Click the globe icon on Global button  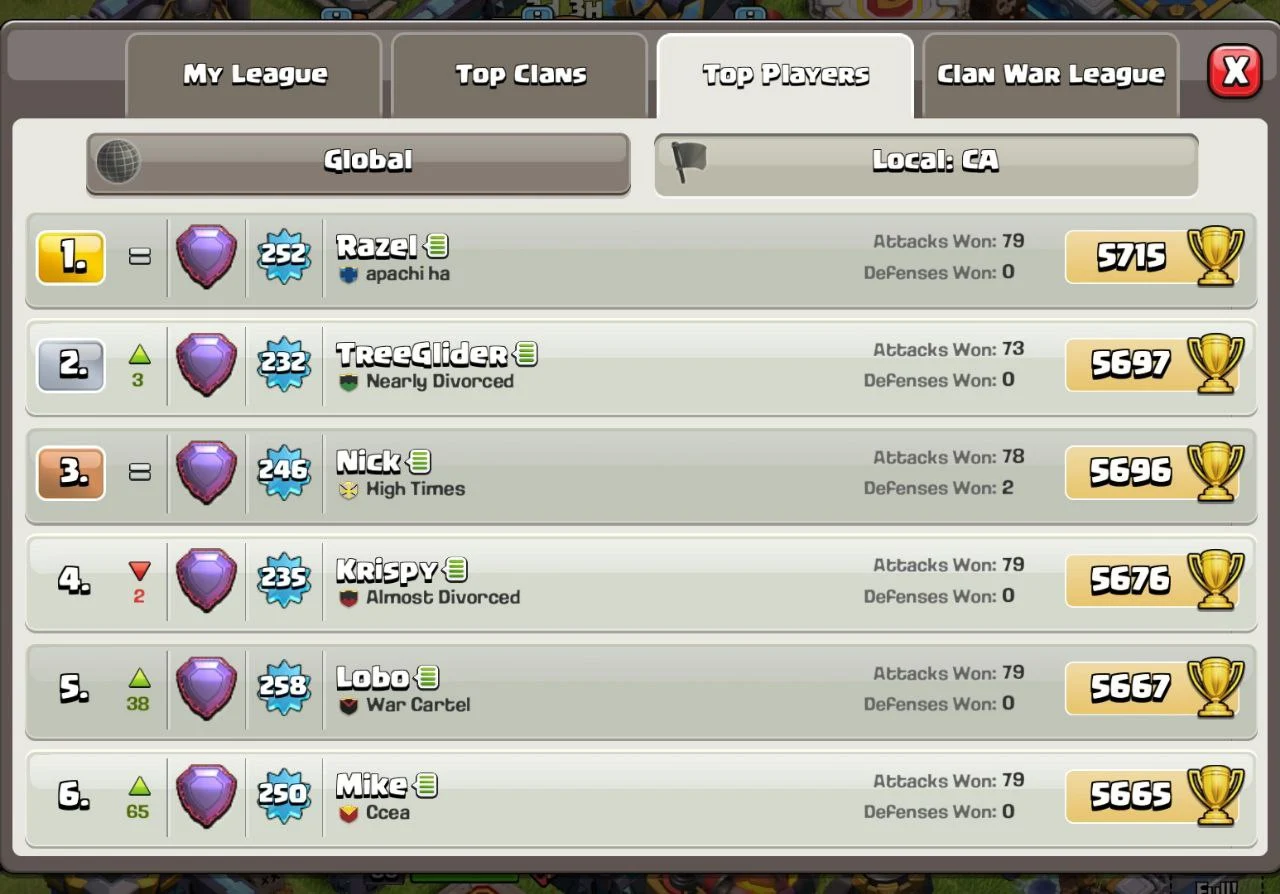[x=118, y=161]
